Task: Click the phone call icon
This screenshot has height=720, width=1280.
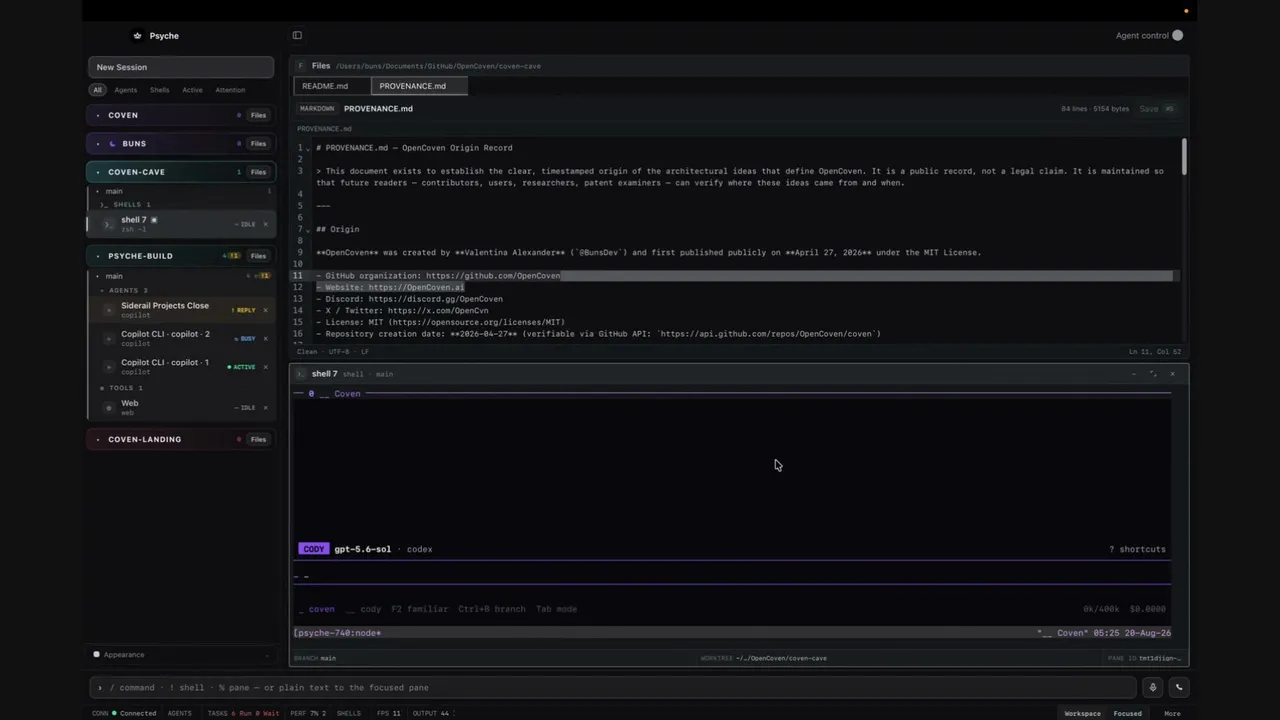Action: pos(1179,687)
